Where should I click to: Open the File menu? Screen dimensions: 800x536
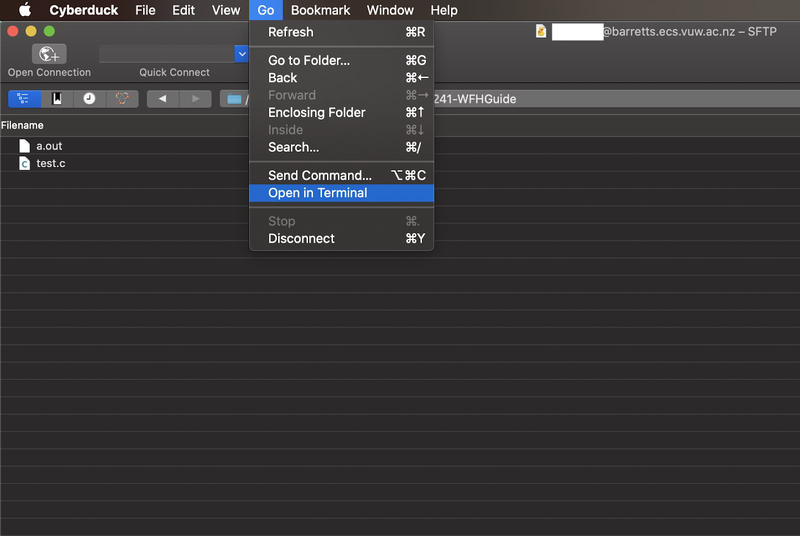145,10
